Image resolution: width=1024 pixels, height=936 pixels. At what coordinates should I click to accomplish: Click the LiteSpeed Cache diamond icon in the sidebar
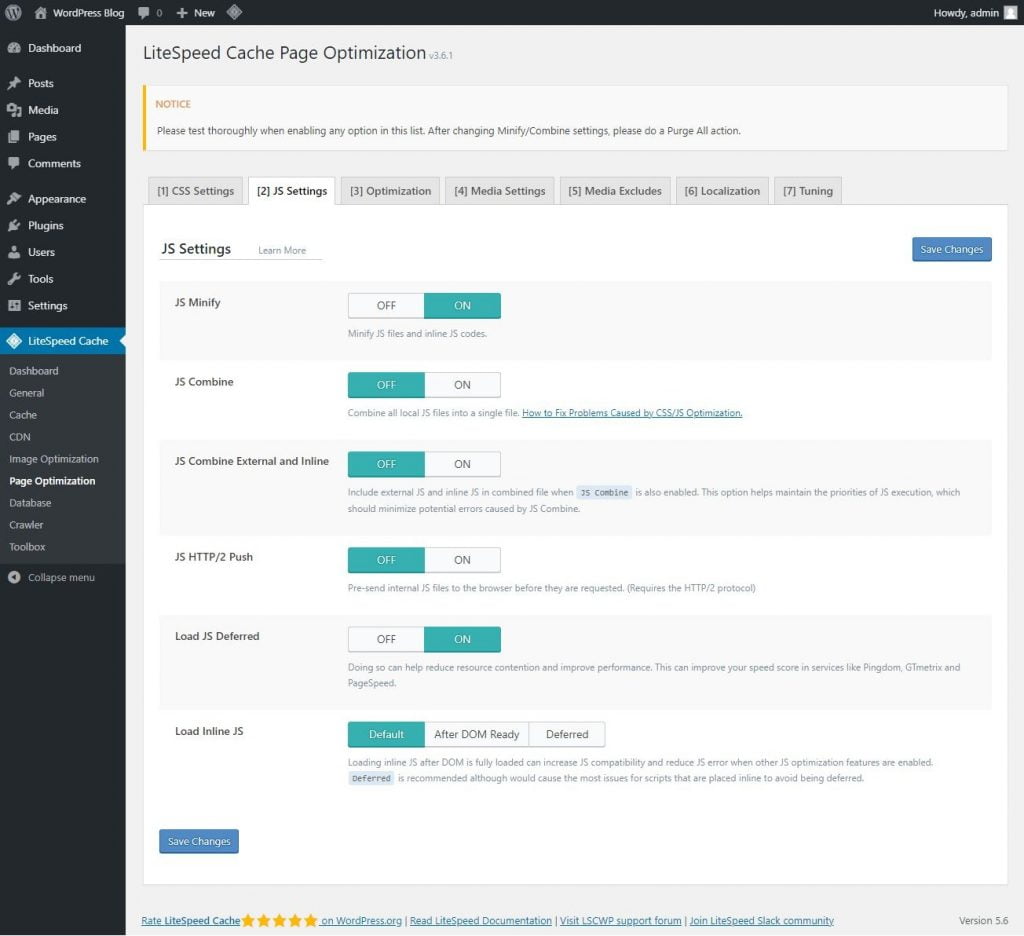(x=14, y=341)
